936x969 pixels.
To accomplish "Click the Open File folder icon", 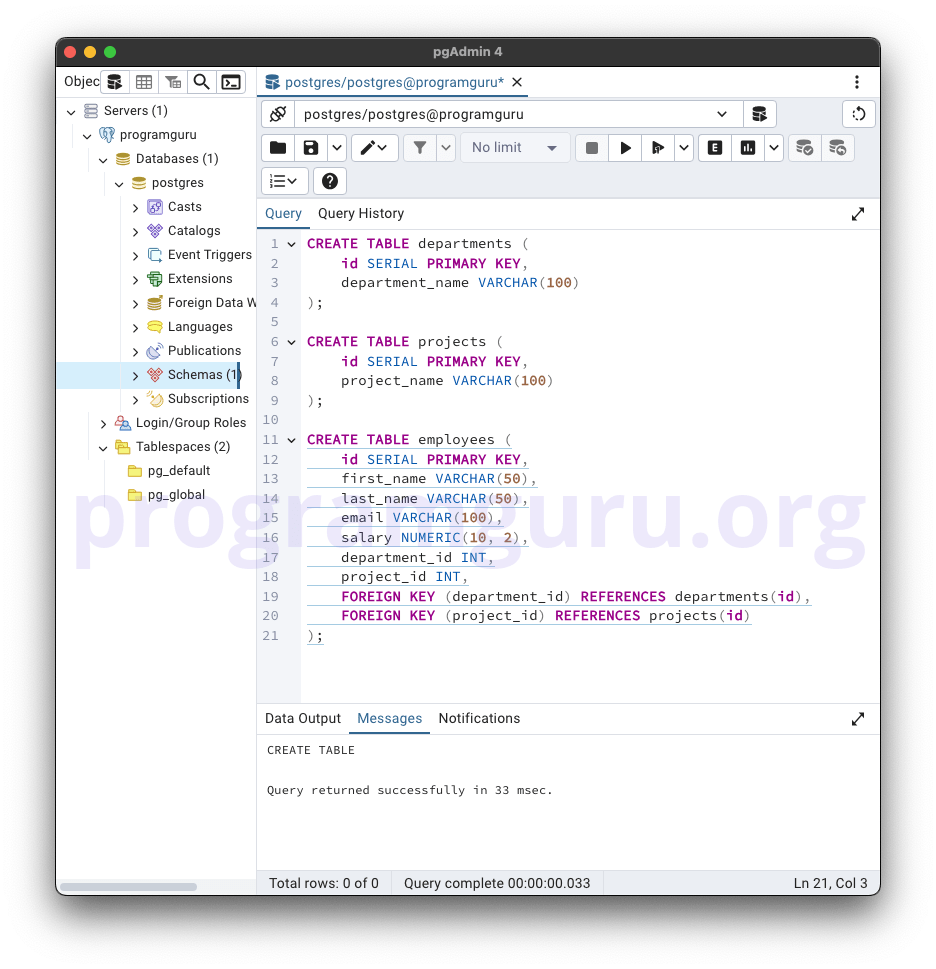I will pos(278,148).
